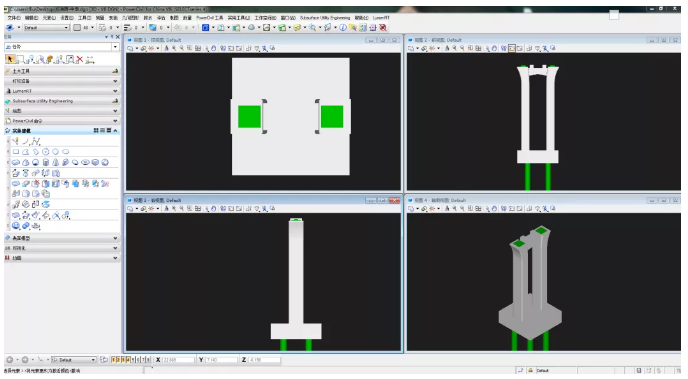Click the Extrude solid tool
Image resolution: width=688 pixels, height=379 pixels.
coord(16,173)
